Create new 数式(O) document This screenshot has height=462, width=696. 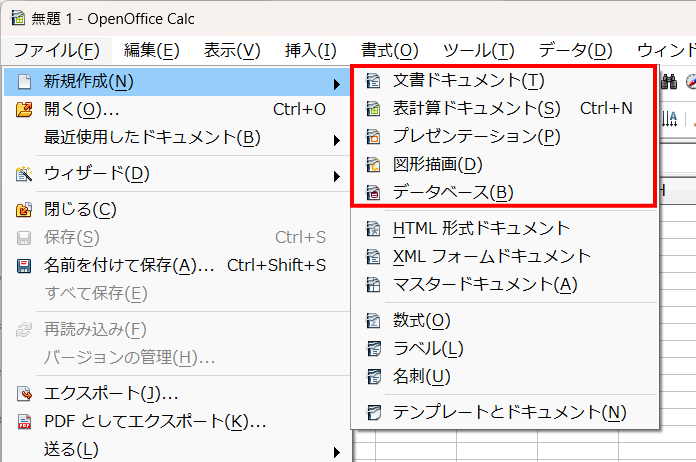[x=504, y=320]
